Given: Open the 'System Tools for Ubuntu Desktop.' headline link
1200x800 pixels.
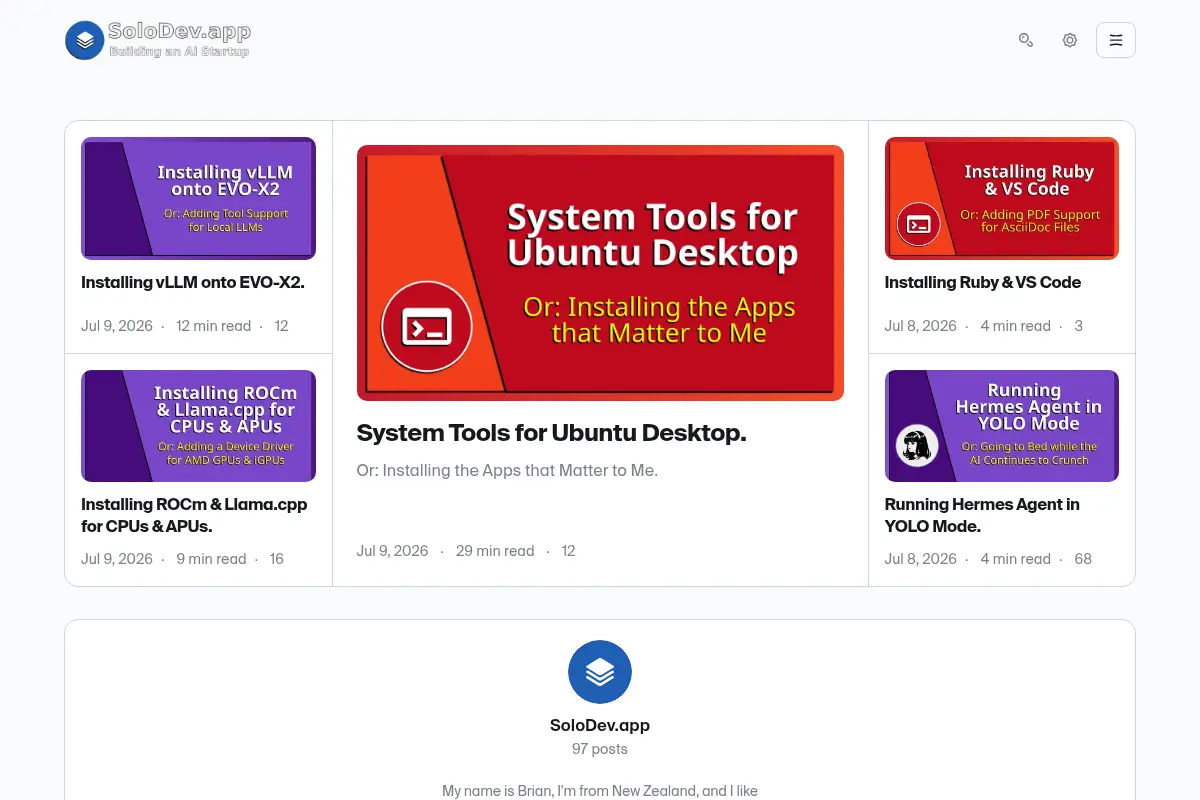Looking at the screenshot, I should pos(552,433).
